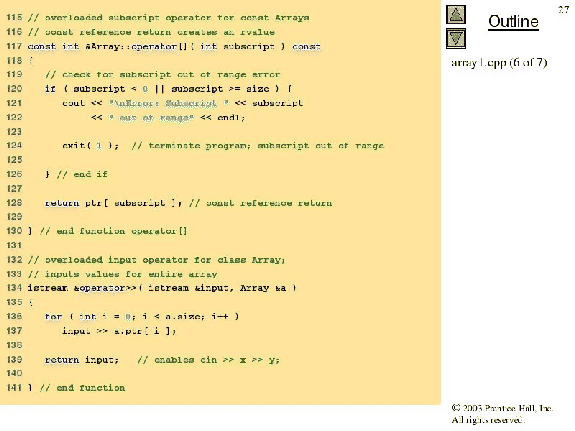
Task: Click line 134 istream &operator>> declaration
Action: 162,288
